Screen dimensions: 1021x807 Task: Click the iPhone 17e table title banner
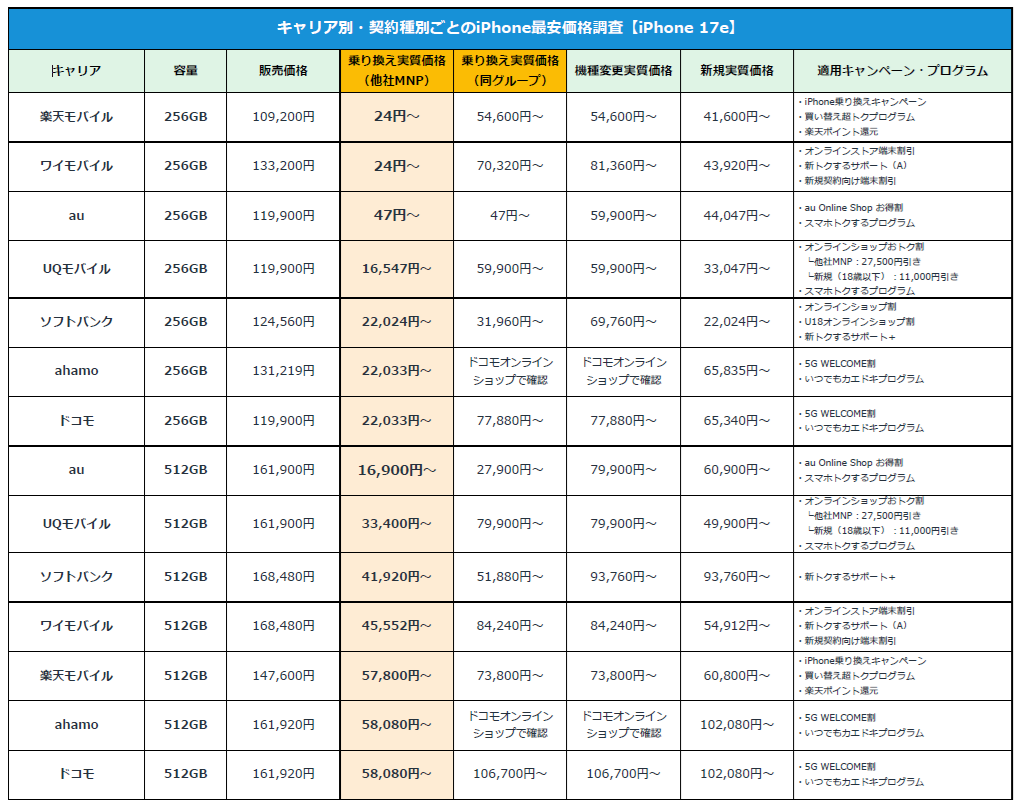point(510,28)
